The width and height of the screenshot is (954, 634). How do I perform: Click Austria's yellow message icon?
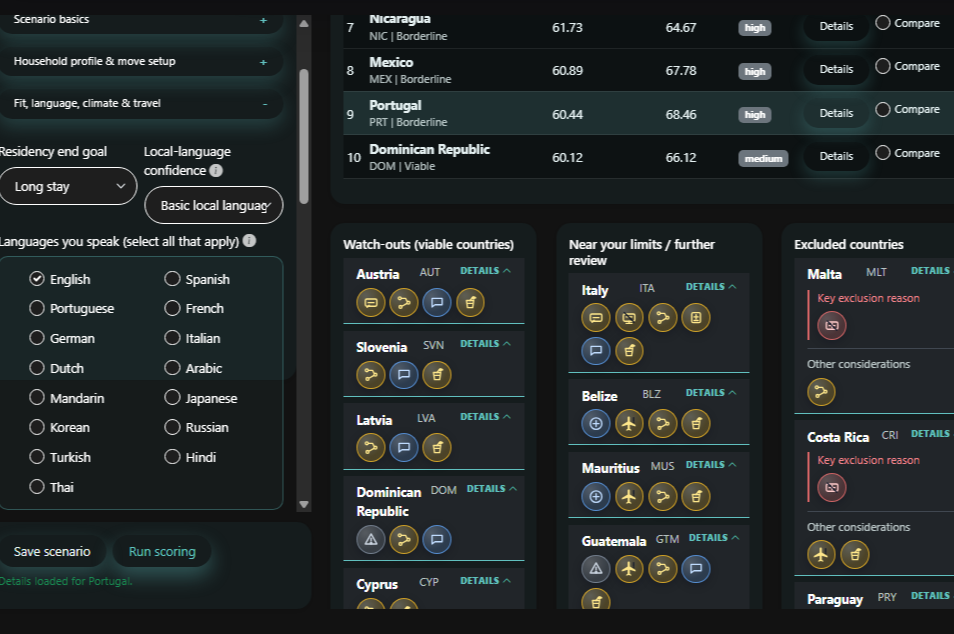click(x=371, y=302)
